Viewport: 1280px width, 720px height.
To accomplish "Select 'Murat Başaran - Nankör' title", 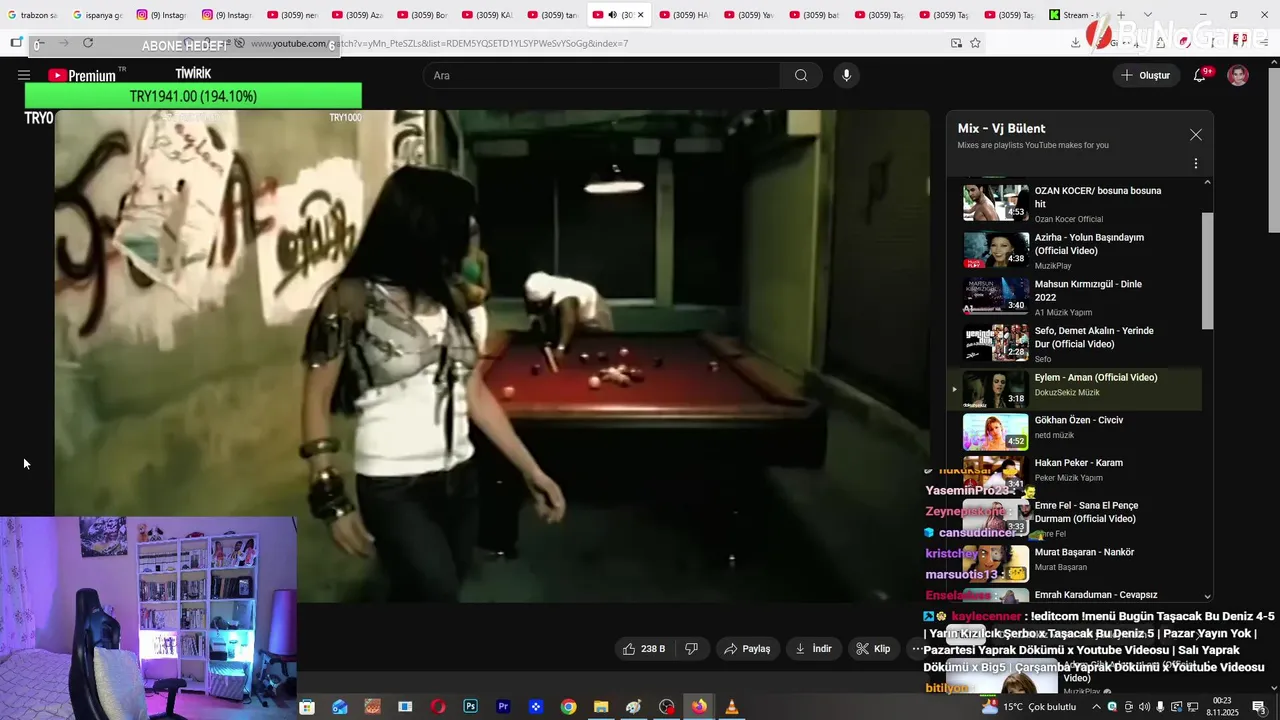I will (x=1084, y=552).
